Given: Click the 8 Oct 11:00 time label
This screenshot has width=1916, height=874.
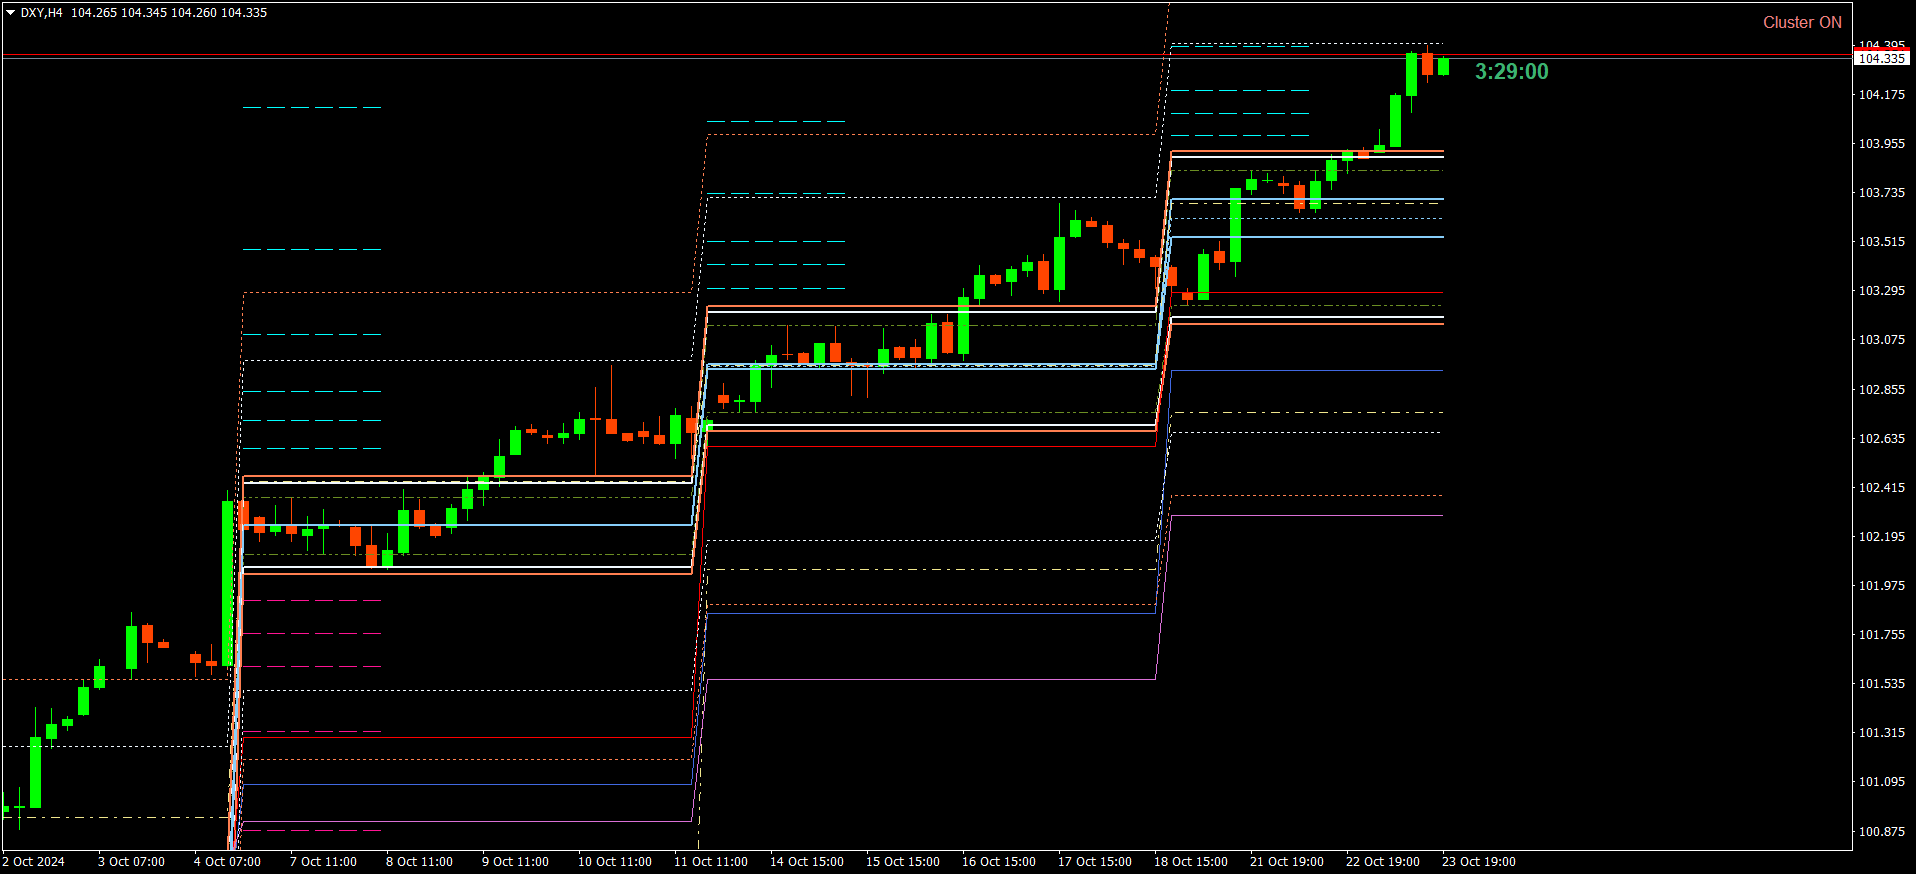Looking at the screenshot, I should pyautogui.click(x=419, y=862).
